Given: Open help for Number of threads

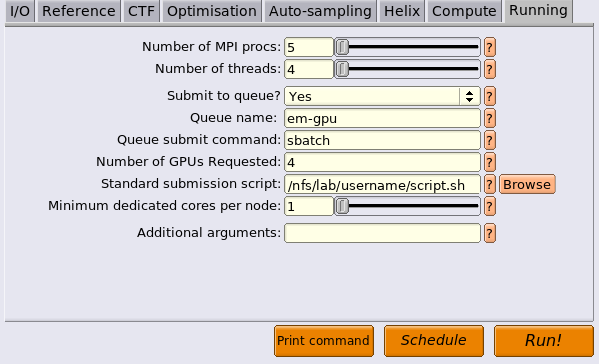Looking at the screenshot, I should 490,70.
